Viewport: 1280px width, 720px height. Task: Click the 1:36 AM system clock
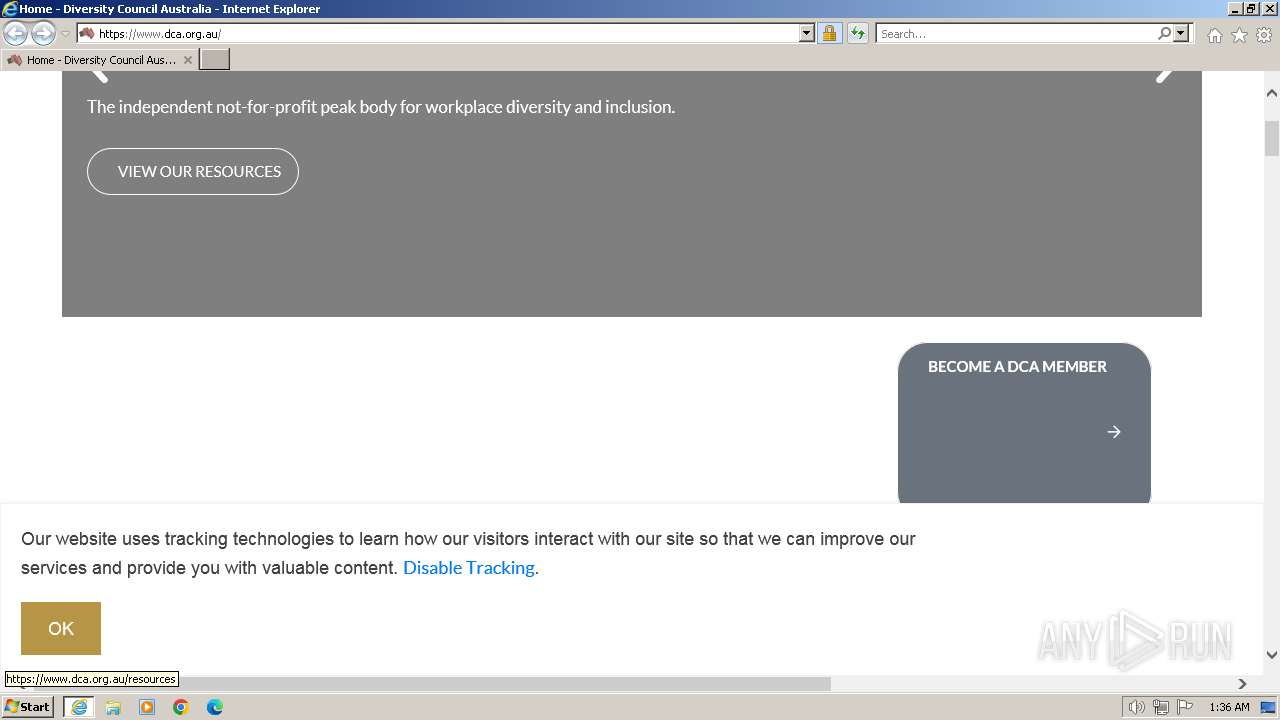(1229, 707)
